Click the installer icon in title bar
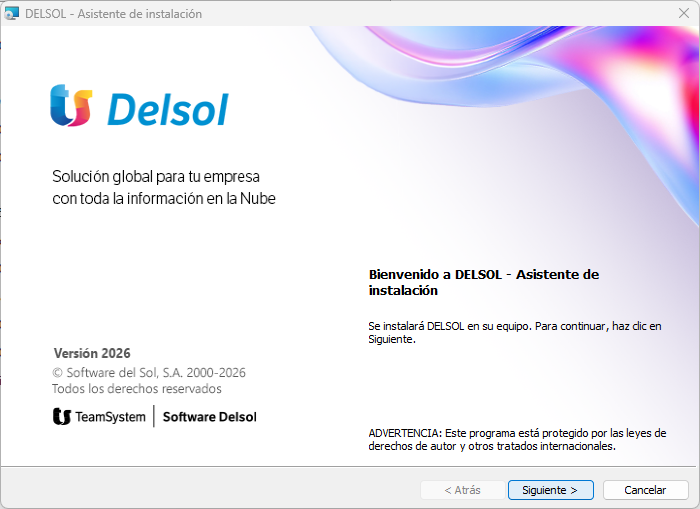This screenshot has width=700, height=509. click(x=12, y=13)
